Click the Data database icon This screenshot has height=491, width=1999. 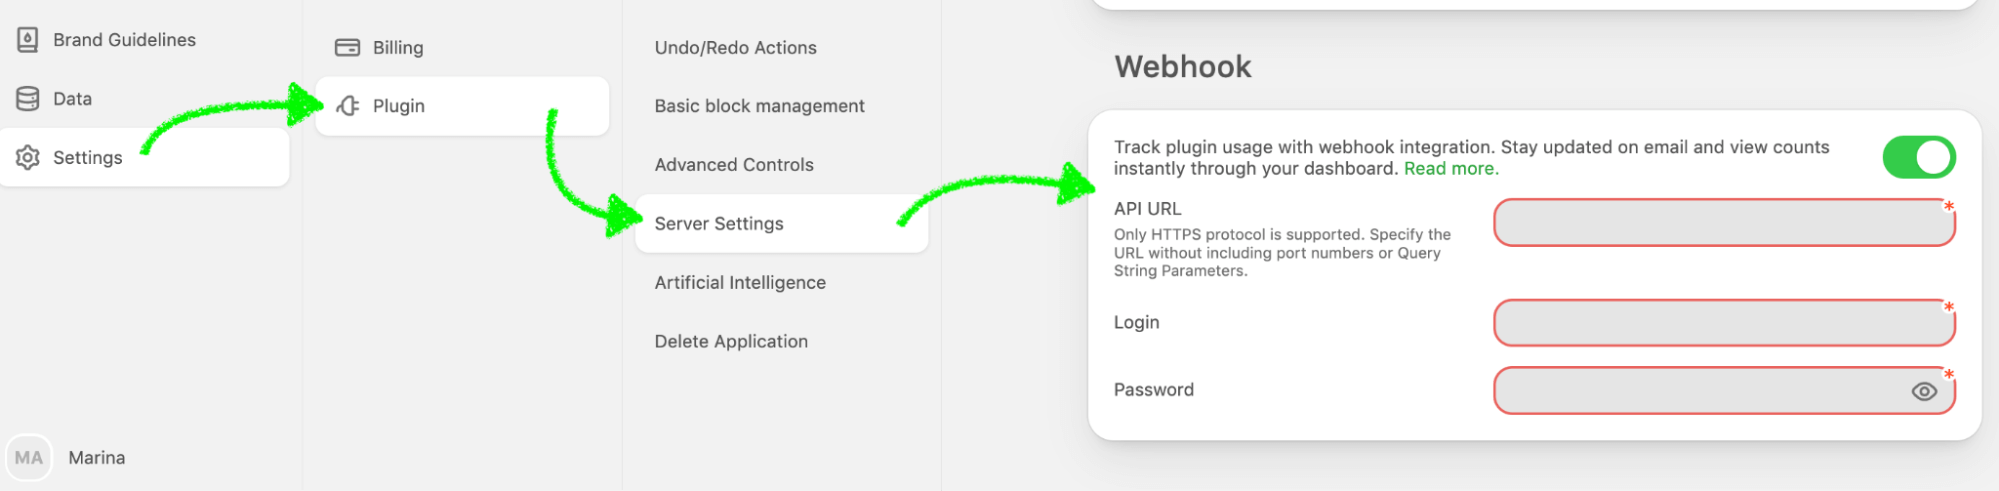tap(28, 99)
